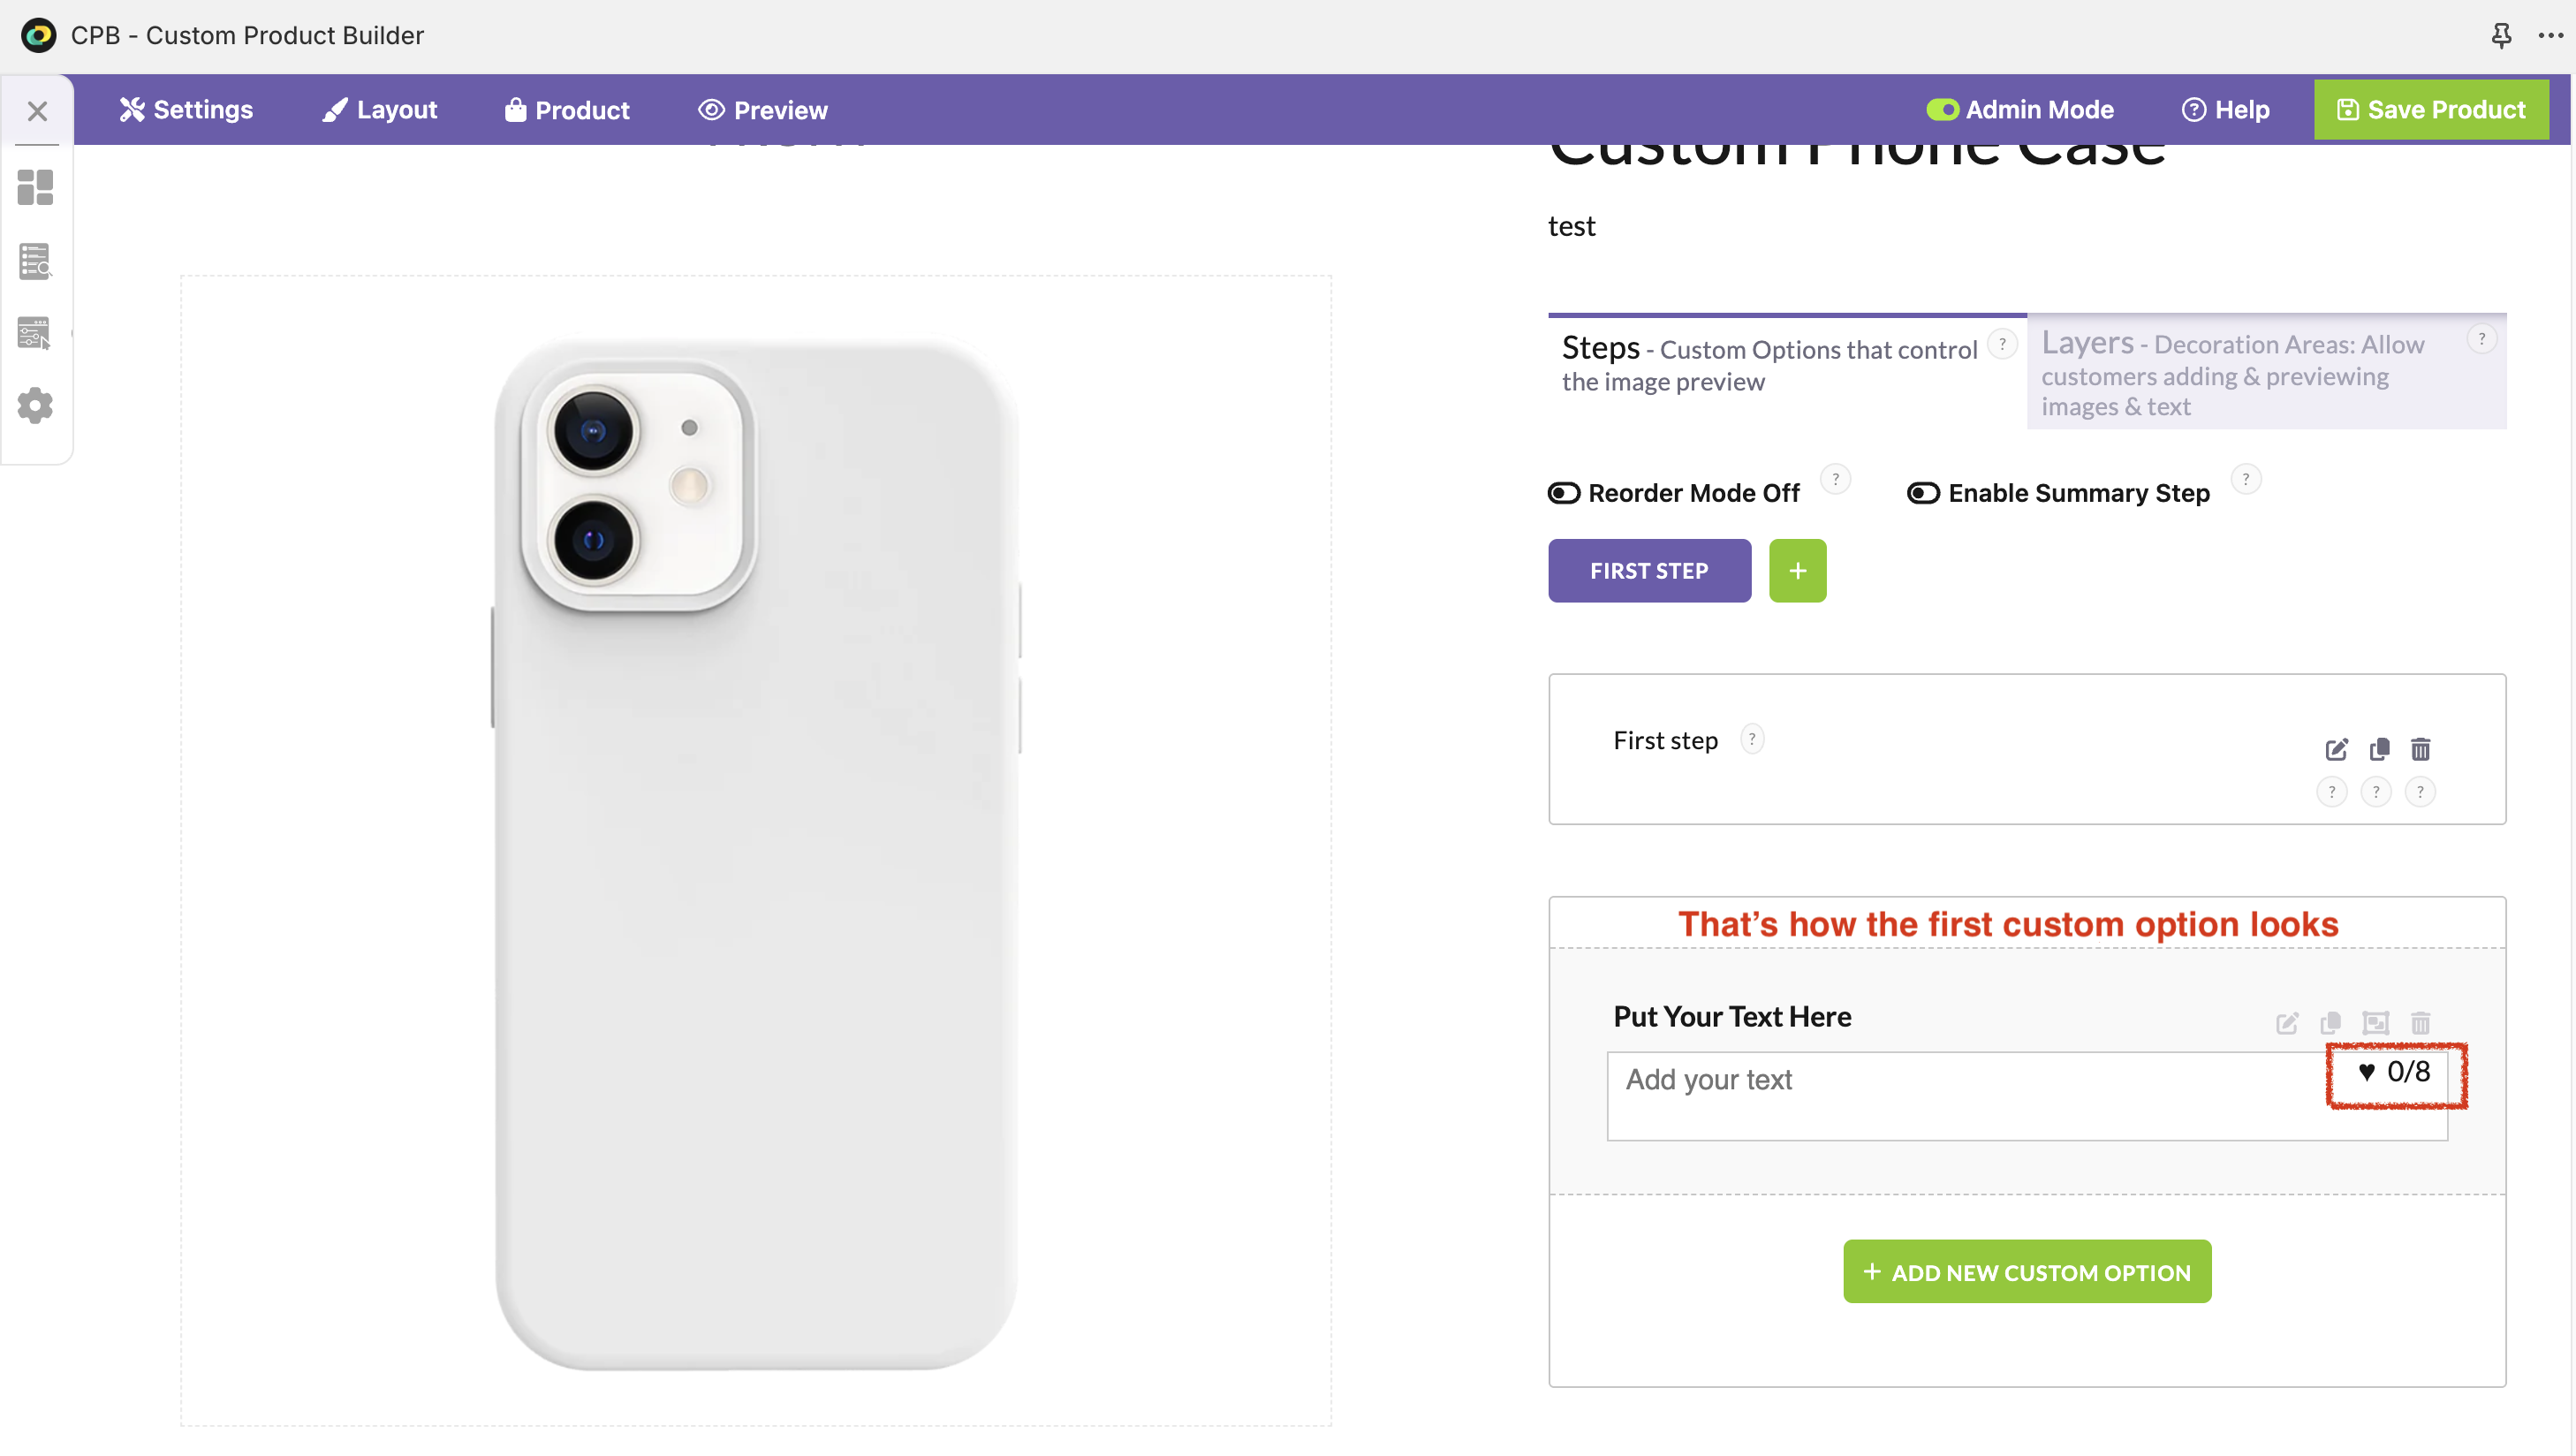
Task: Edit the 'Put Your Text Here' option
Action: click(x=2287, y=1023)
